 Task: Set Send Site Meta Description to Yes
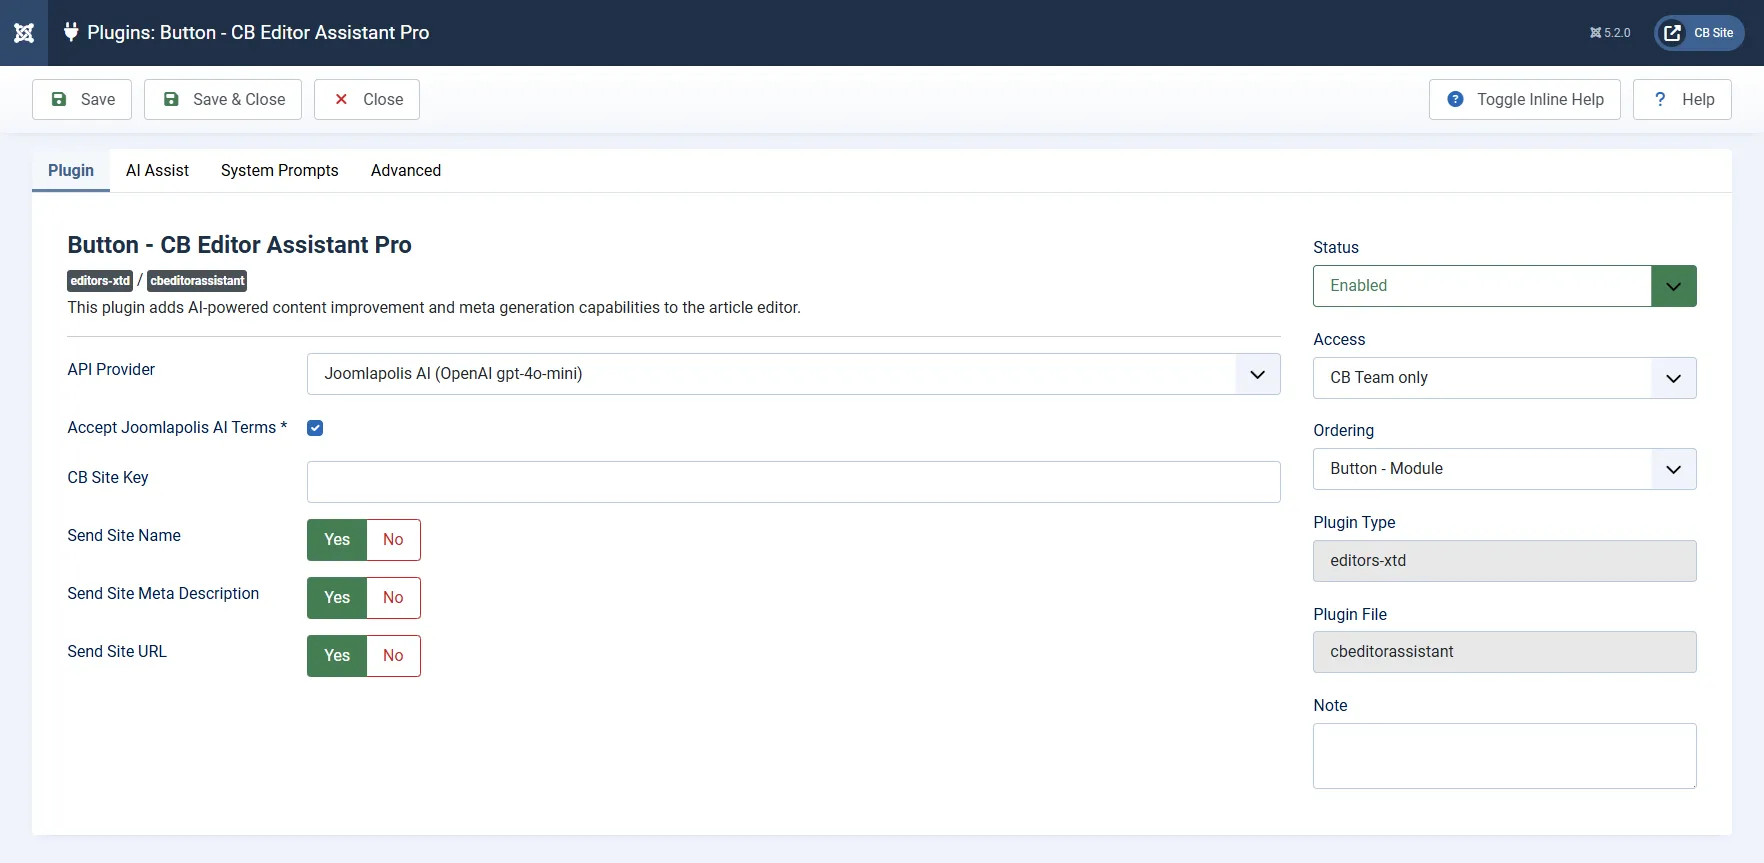click(x=337, y=598)
